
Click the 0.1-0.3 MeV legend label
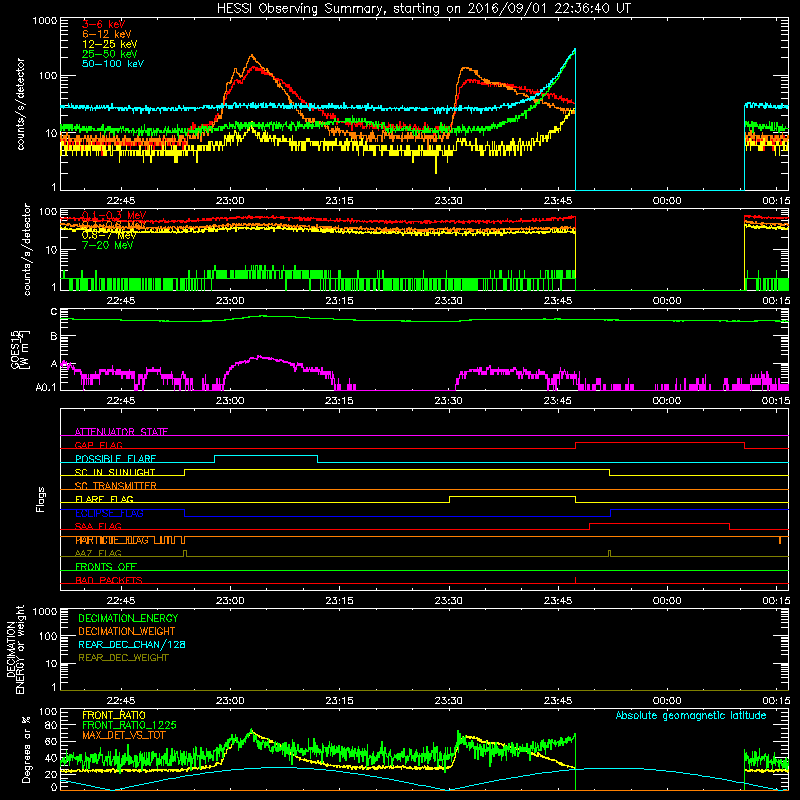point(113,215)
